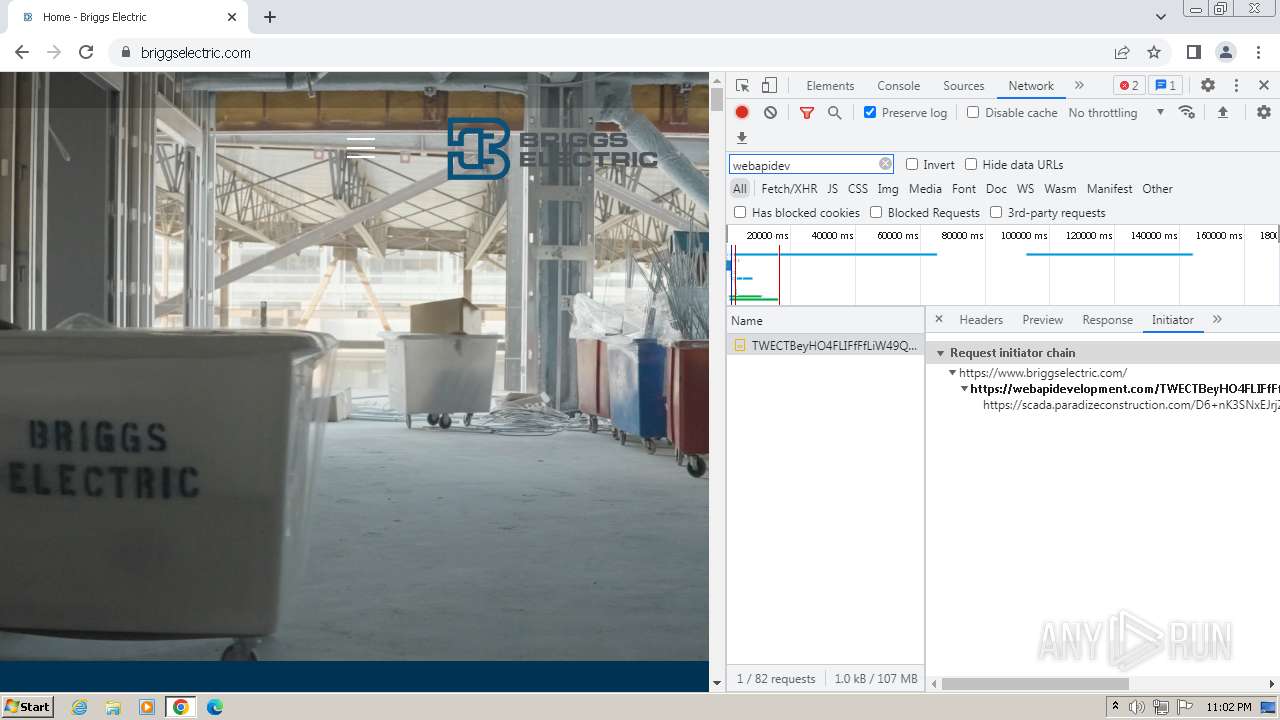Switch to Elements panel

tap(830, 85)
